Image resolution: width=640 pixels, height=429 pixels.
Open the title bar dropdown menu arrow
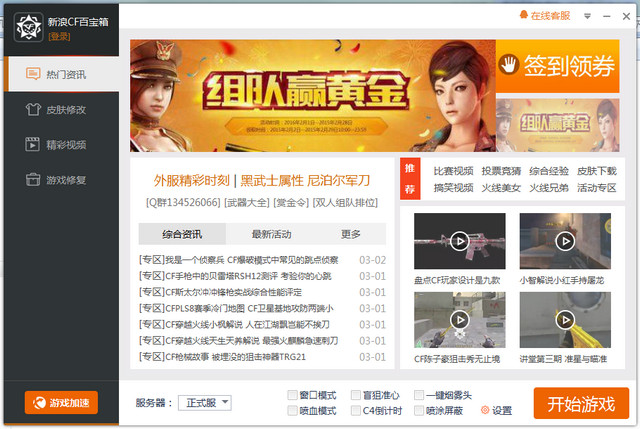(x=587, y=16)
